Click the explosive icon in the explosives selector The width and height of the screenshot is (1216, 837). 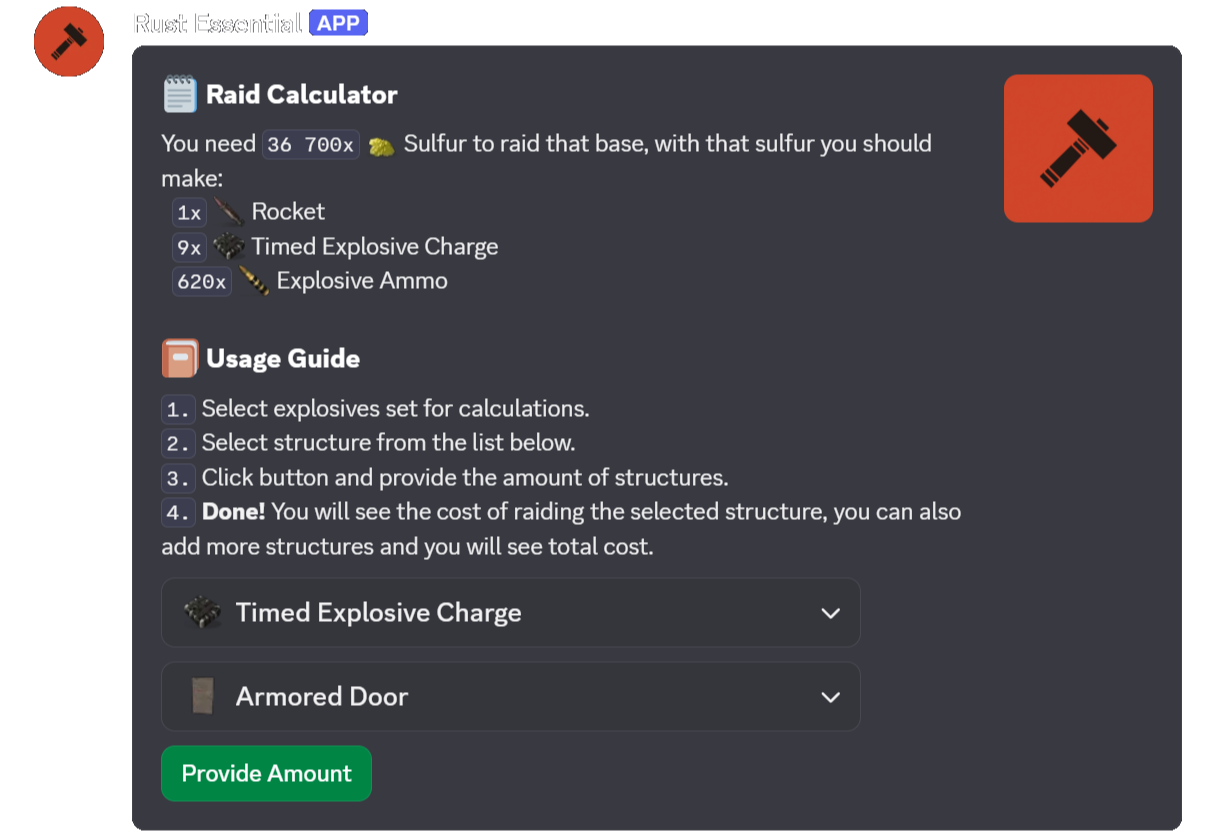[x=203, y=612]
